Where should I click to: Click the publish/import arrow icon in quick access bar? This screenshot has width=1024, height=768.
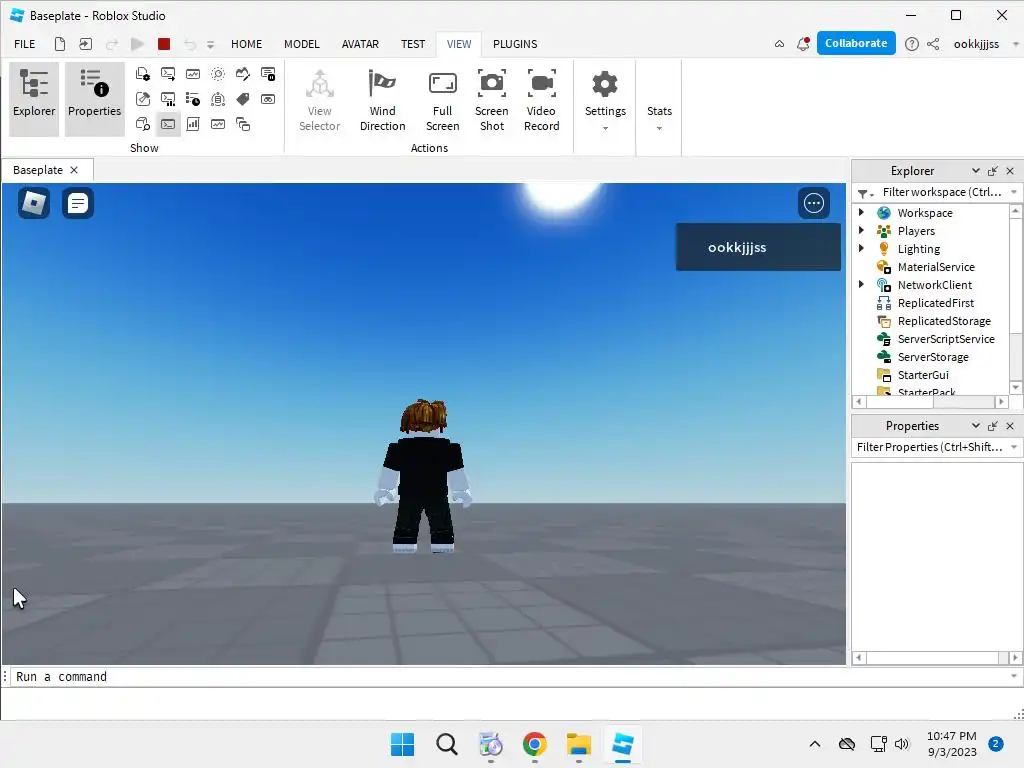(x=86, y=44)
